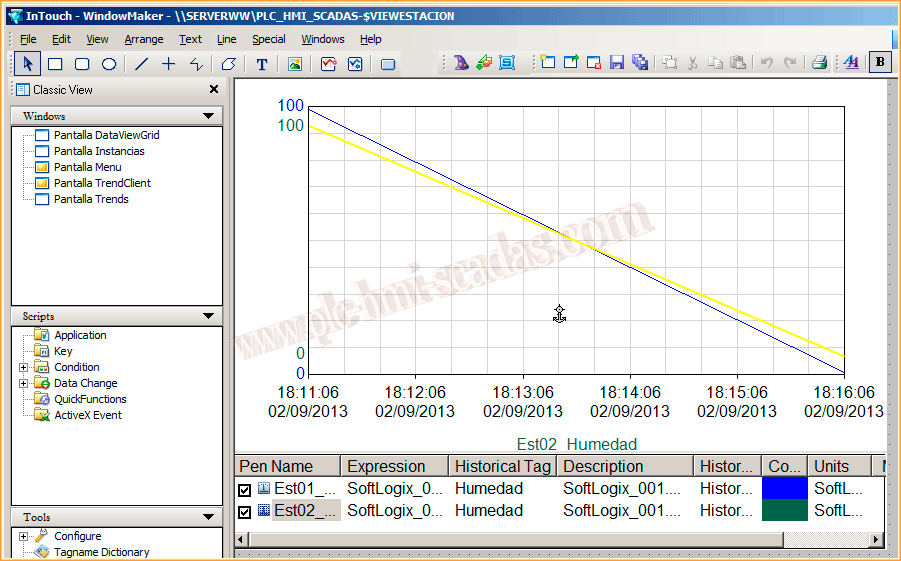Close the Classic View panel
The width and height of the screenshot is (901, 561).
(213, 89)
